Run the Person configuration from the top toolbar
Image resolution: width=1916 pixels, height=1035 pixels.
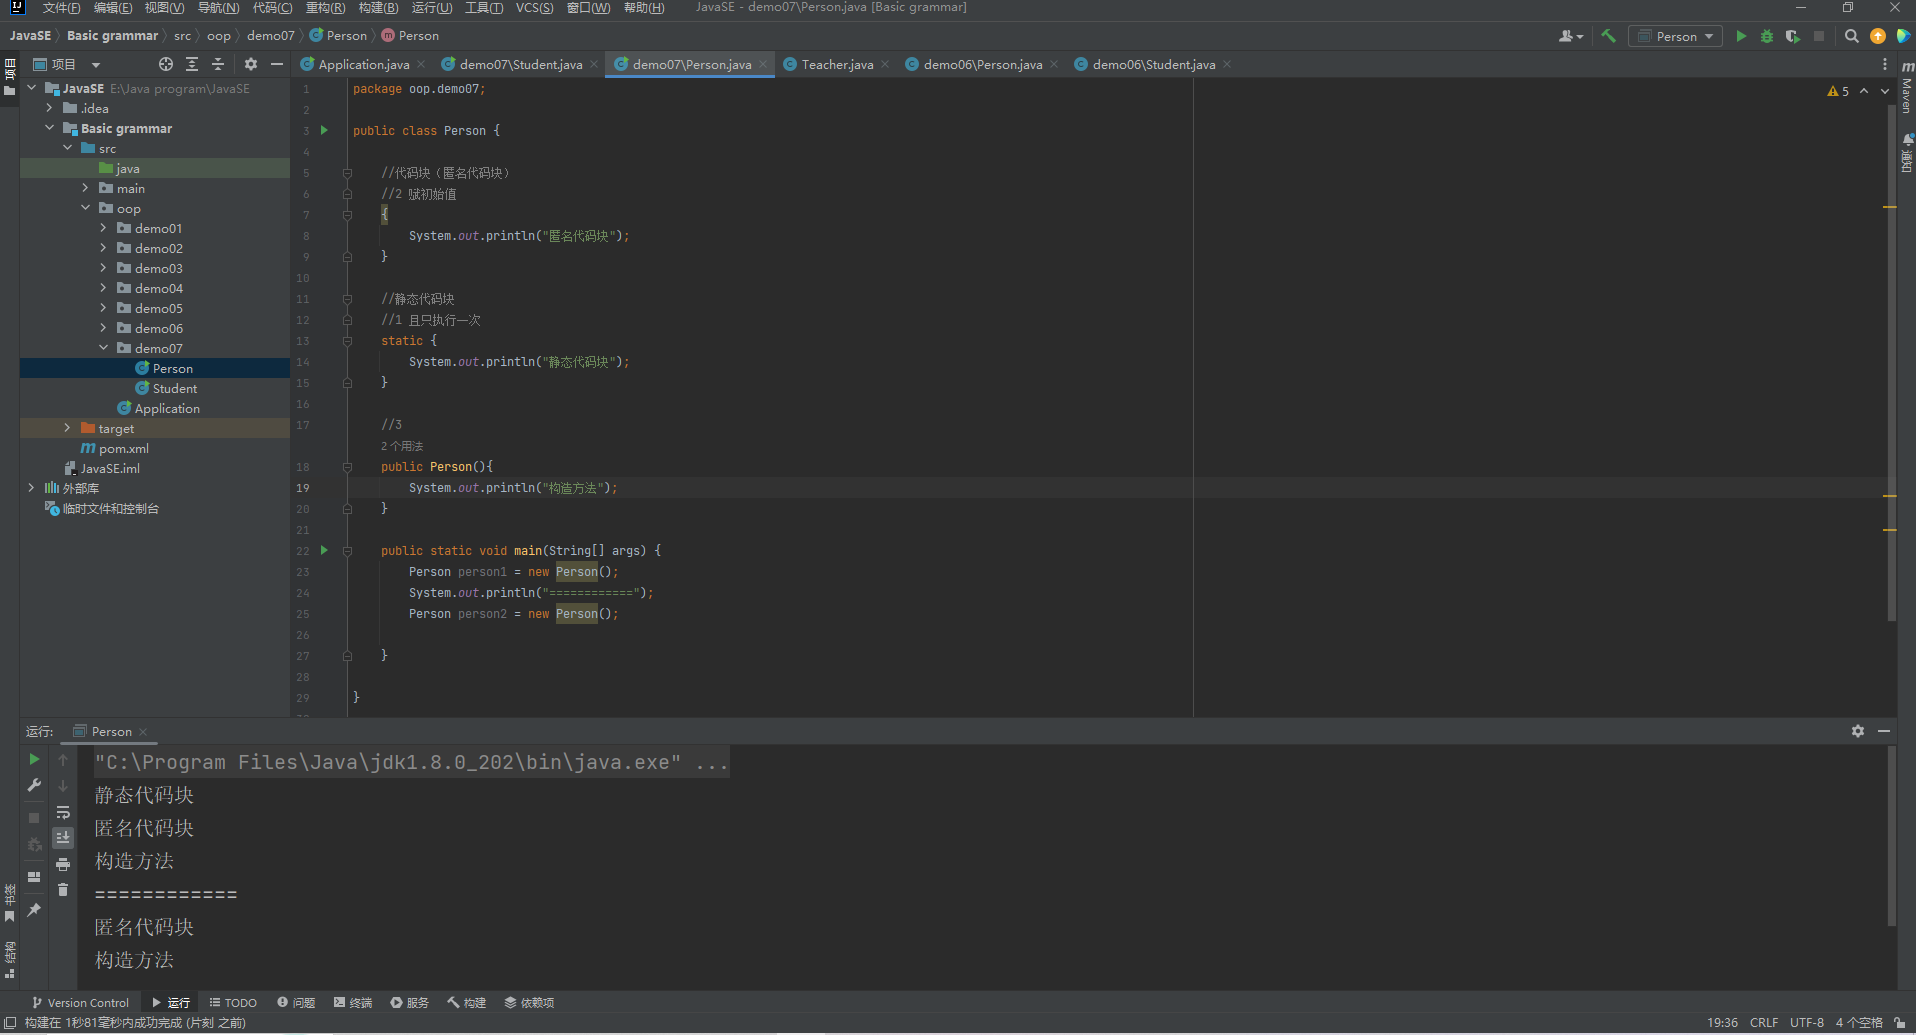[x=1741, y=36]
